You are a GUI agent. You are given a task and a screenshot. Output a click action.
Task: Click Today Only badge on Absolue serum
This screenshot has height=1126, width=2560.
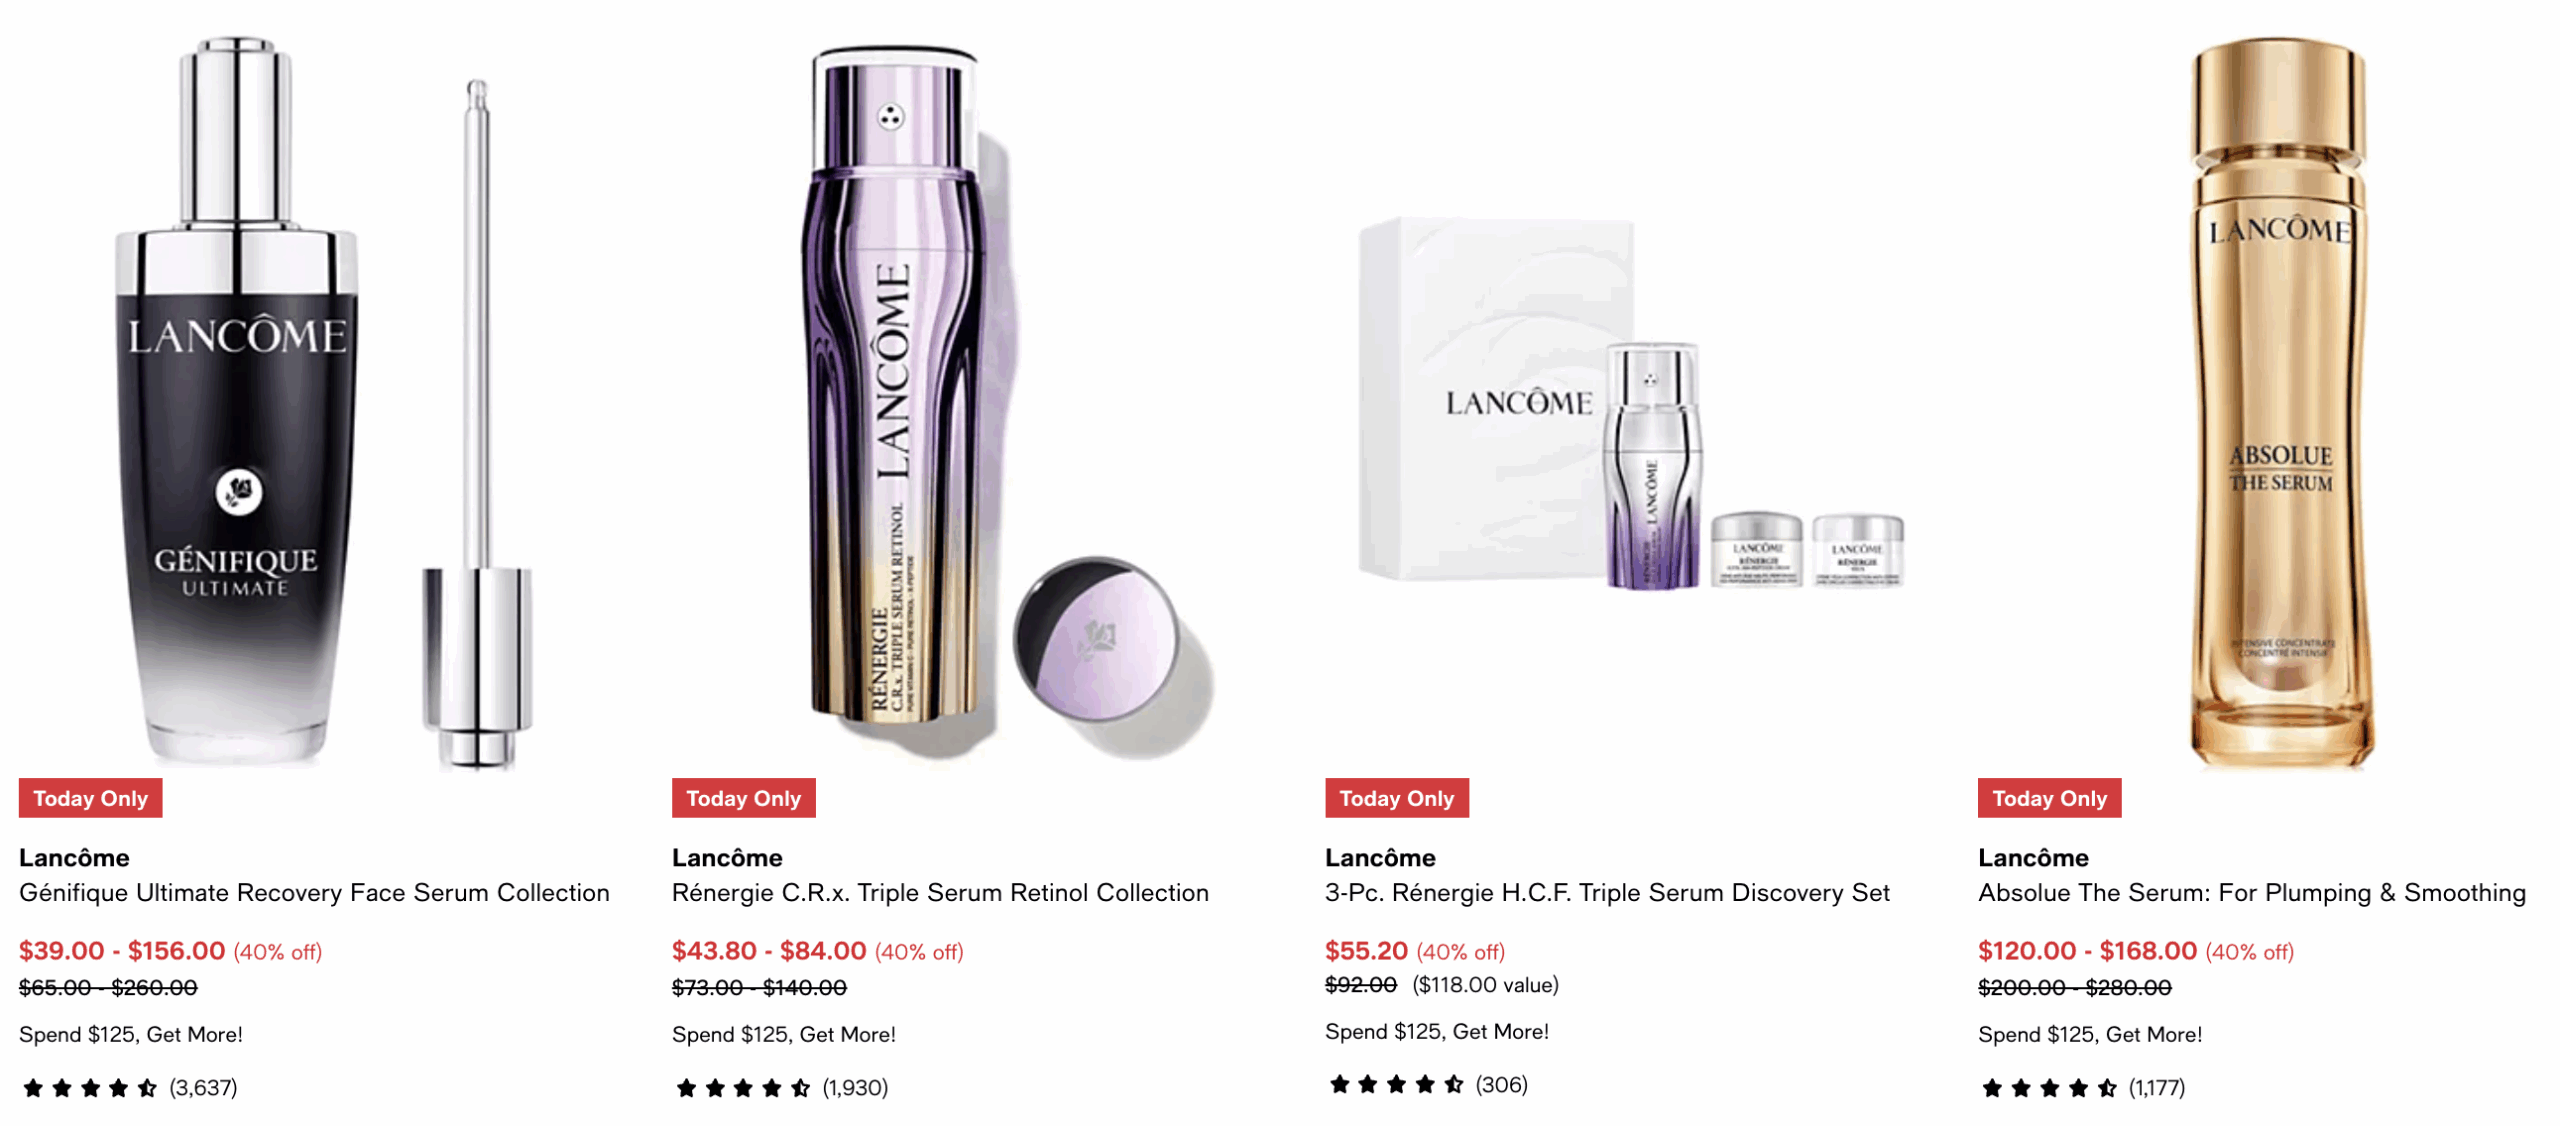[x=2049, y=798]
